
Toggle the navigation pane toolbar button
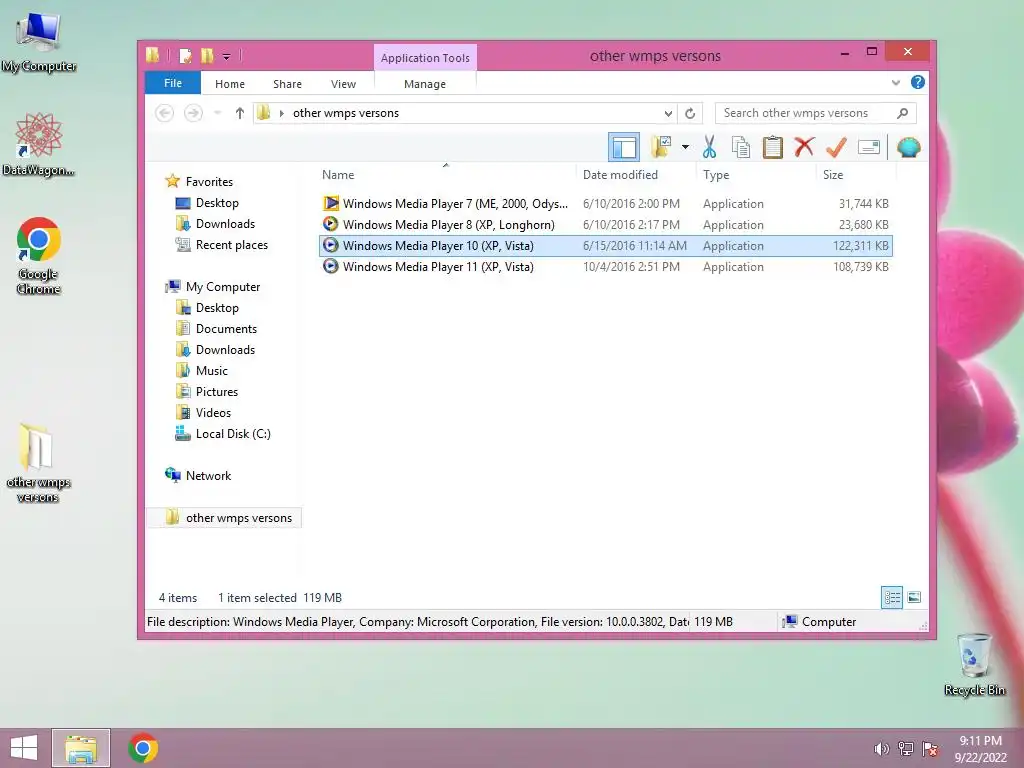click(x=624, y=147)
